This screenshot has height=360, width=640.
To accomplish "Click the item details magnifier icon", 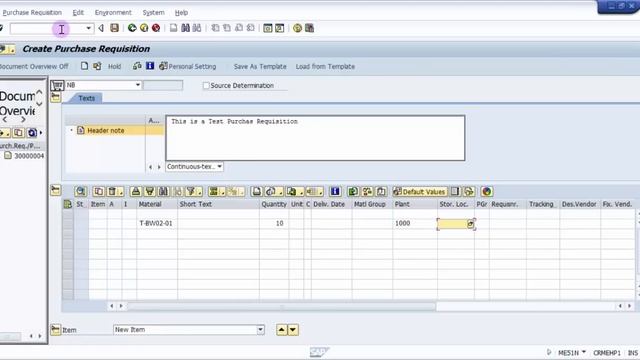I will (81, 191).
